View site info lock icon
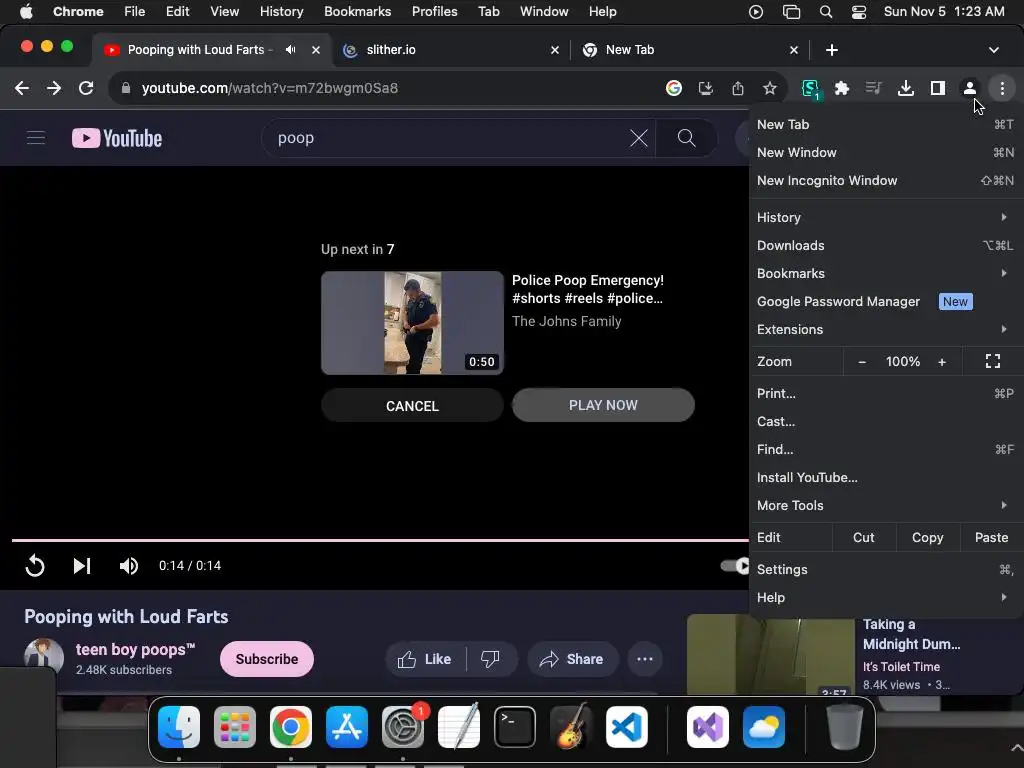1024x768 pixels. click(126, 88)
